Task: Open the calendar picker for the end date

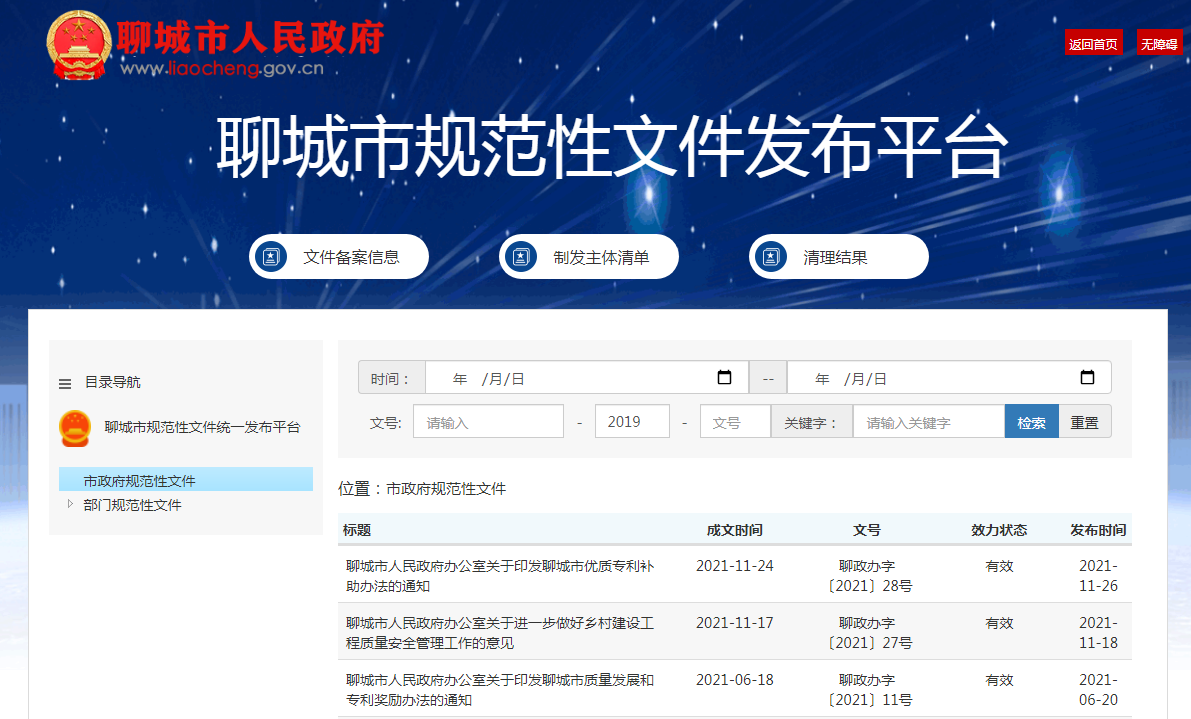Action: click(1089, 377)
